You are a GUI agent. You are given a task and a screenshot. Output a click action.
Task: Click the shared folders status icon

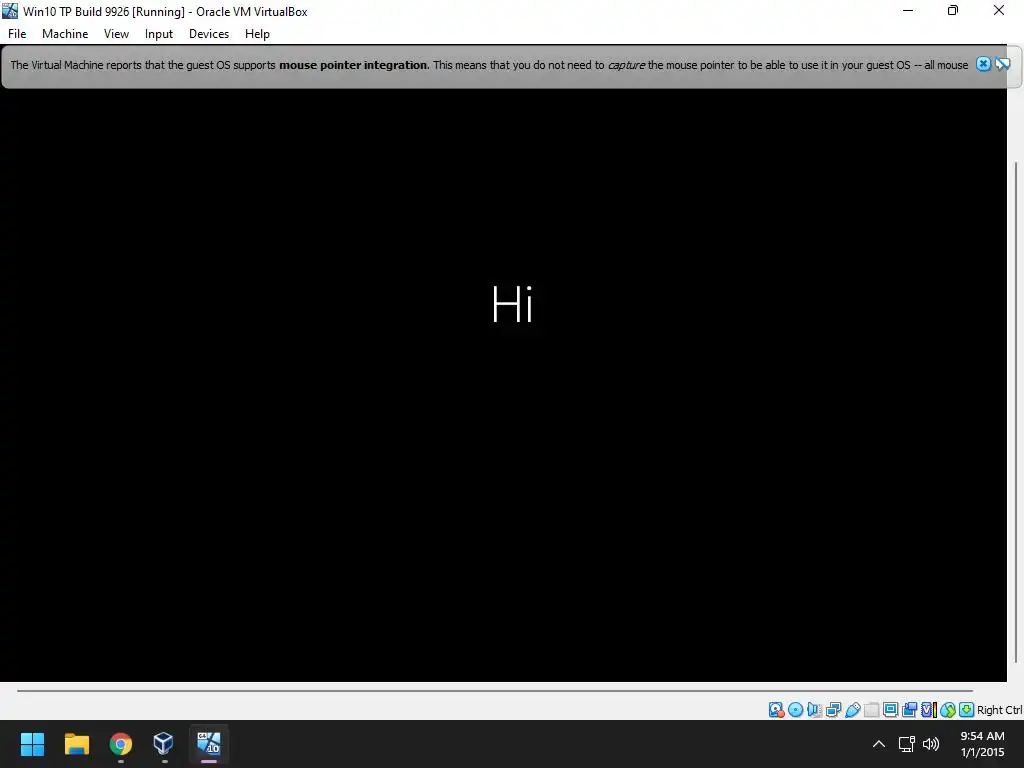pyautogui.click(x=871, y=710)
